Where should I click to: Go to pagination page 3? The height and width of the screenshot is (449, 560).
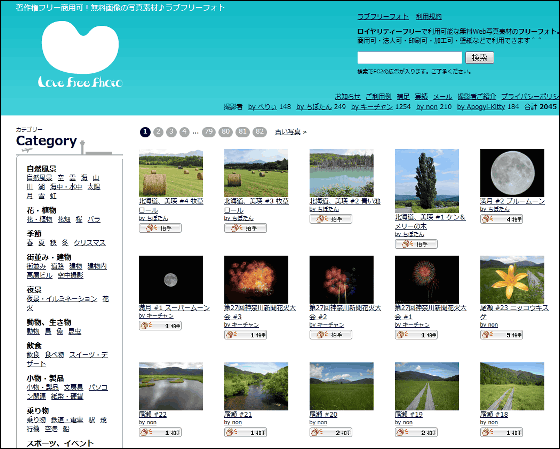tap(171, 132)
